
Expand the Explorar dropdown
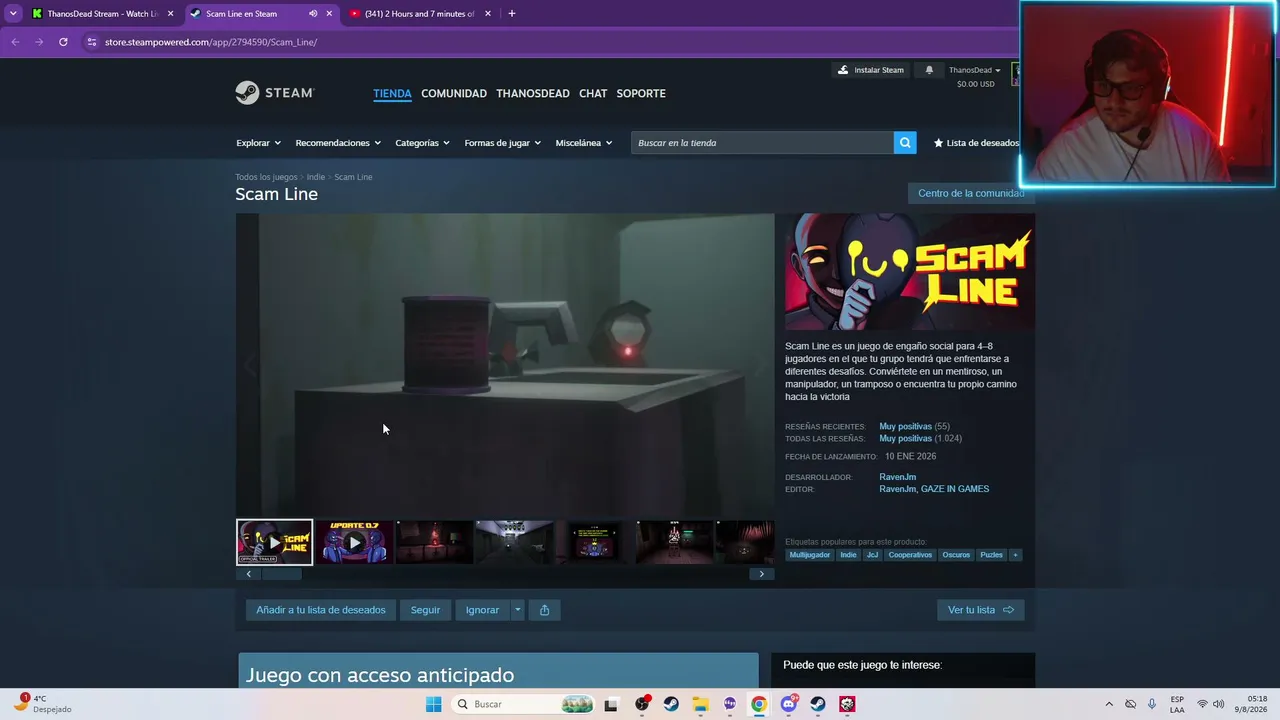(x=258, y=143)
